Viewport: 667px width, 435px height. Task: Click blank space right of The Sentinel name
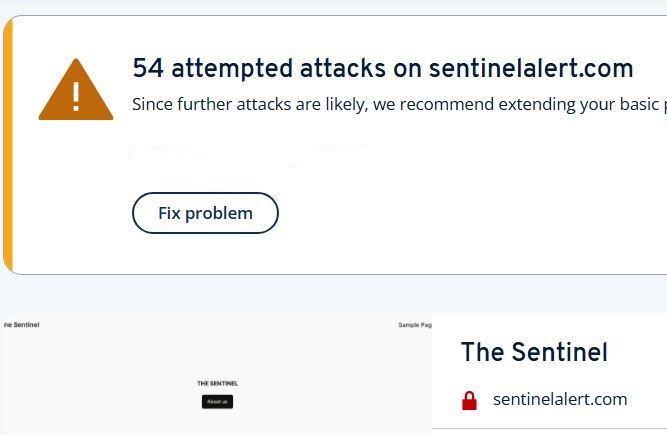(x=640, y=352)
